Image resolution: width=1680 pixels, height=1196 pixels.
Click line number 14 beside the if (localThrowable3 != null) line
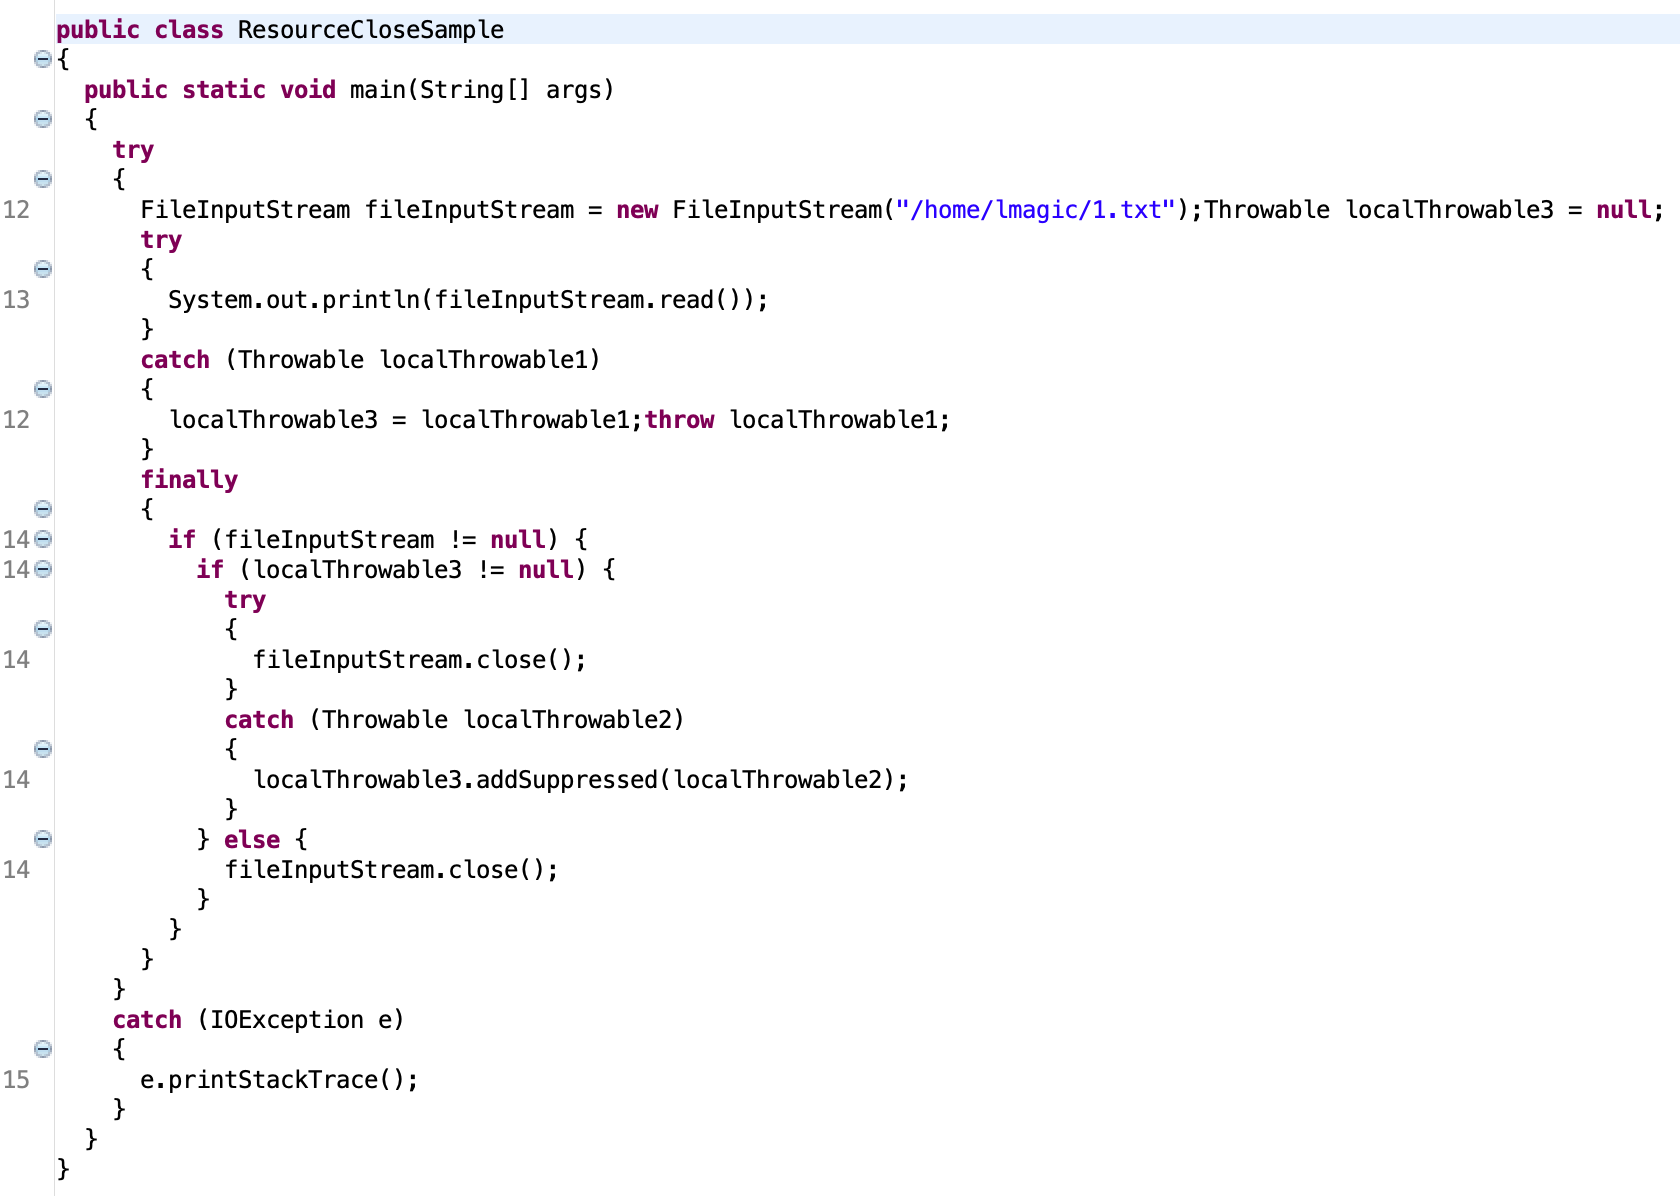pyautogui.click(x=17, y=570)
